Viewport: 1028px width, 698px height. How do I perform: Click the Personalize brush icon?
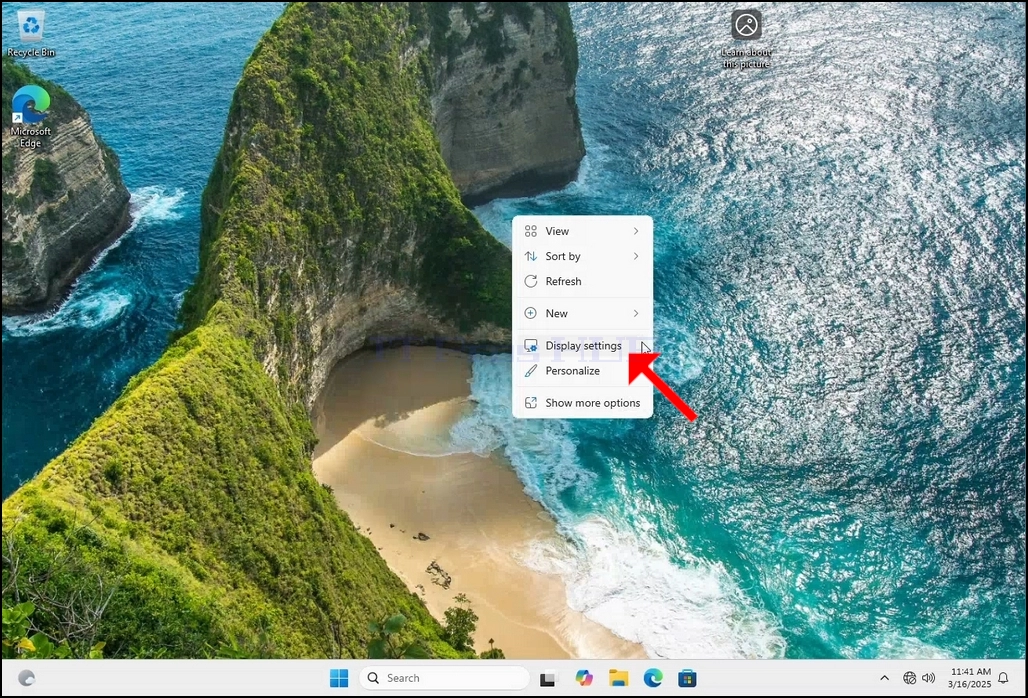pos(530,371)
